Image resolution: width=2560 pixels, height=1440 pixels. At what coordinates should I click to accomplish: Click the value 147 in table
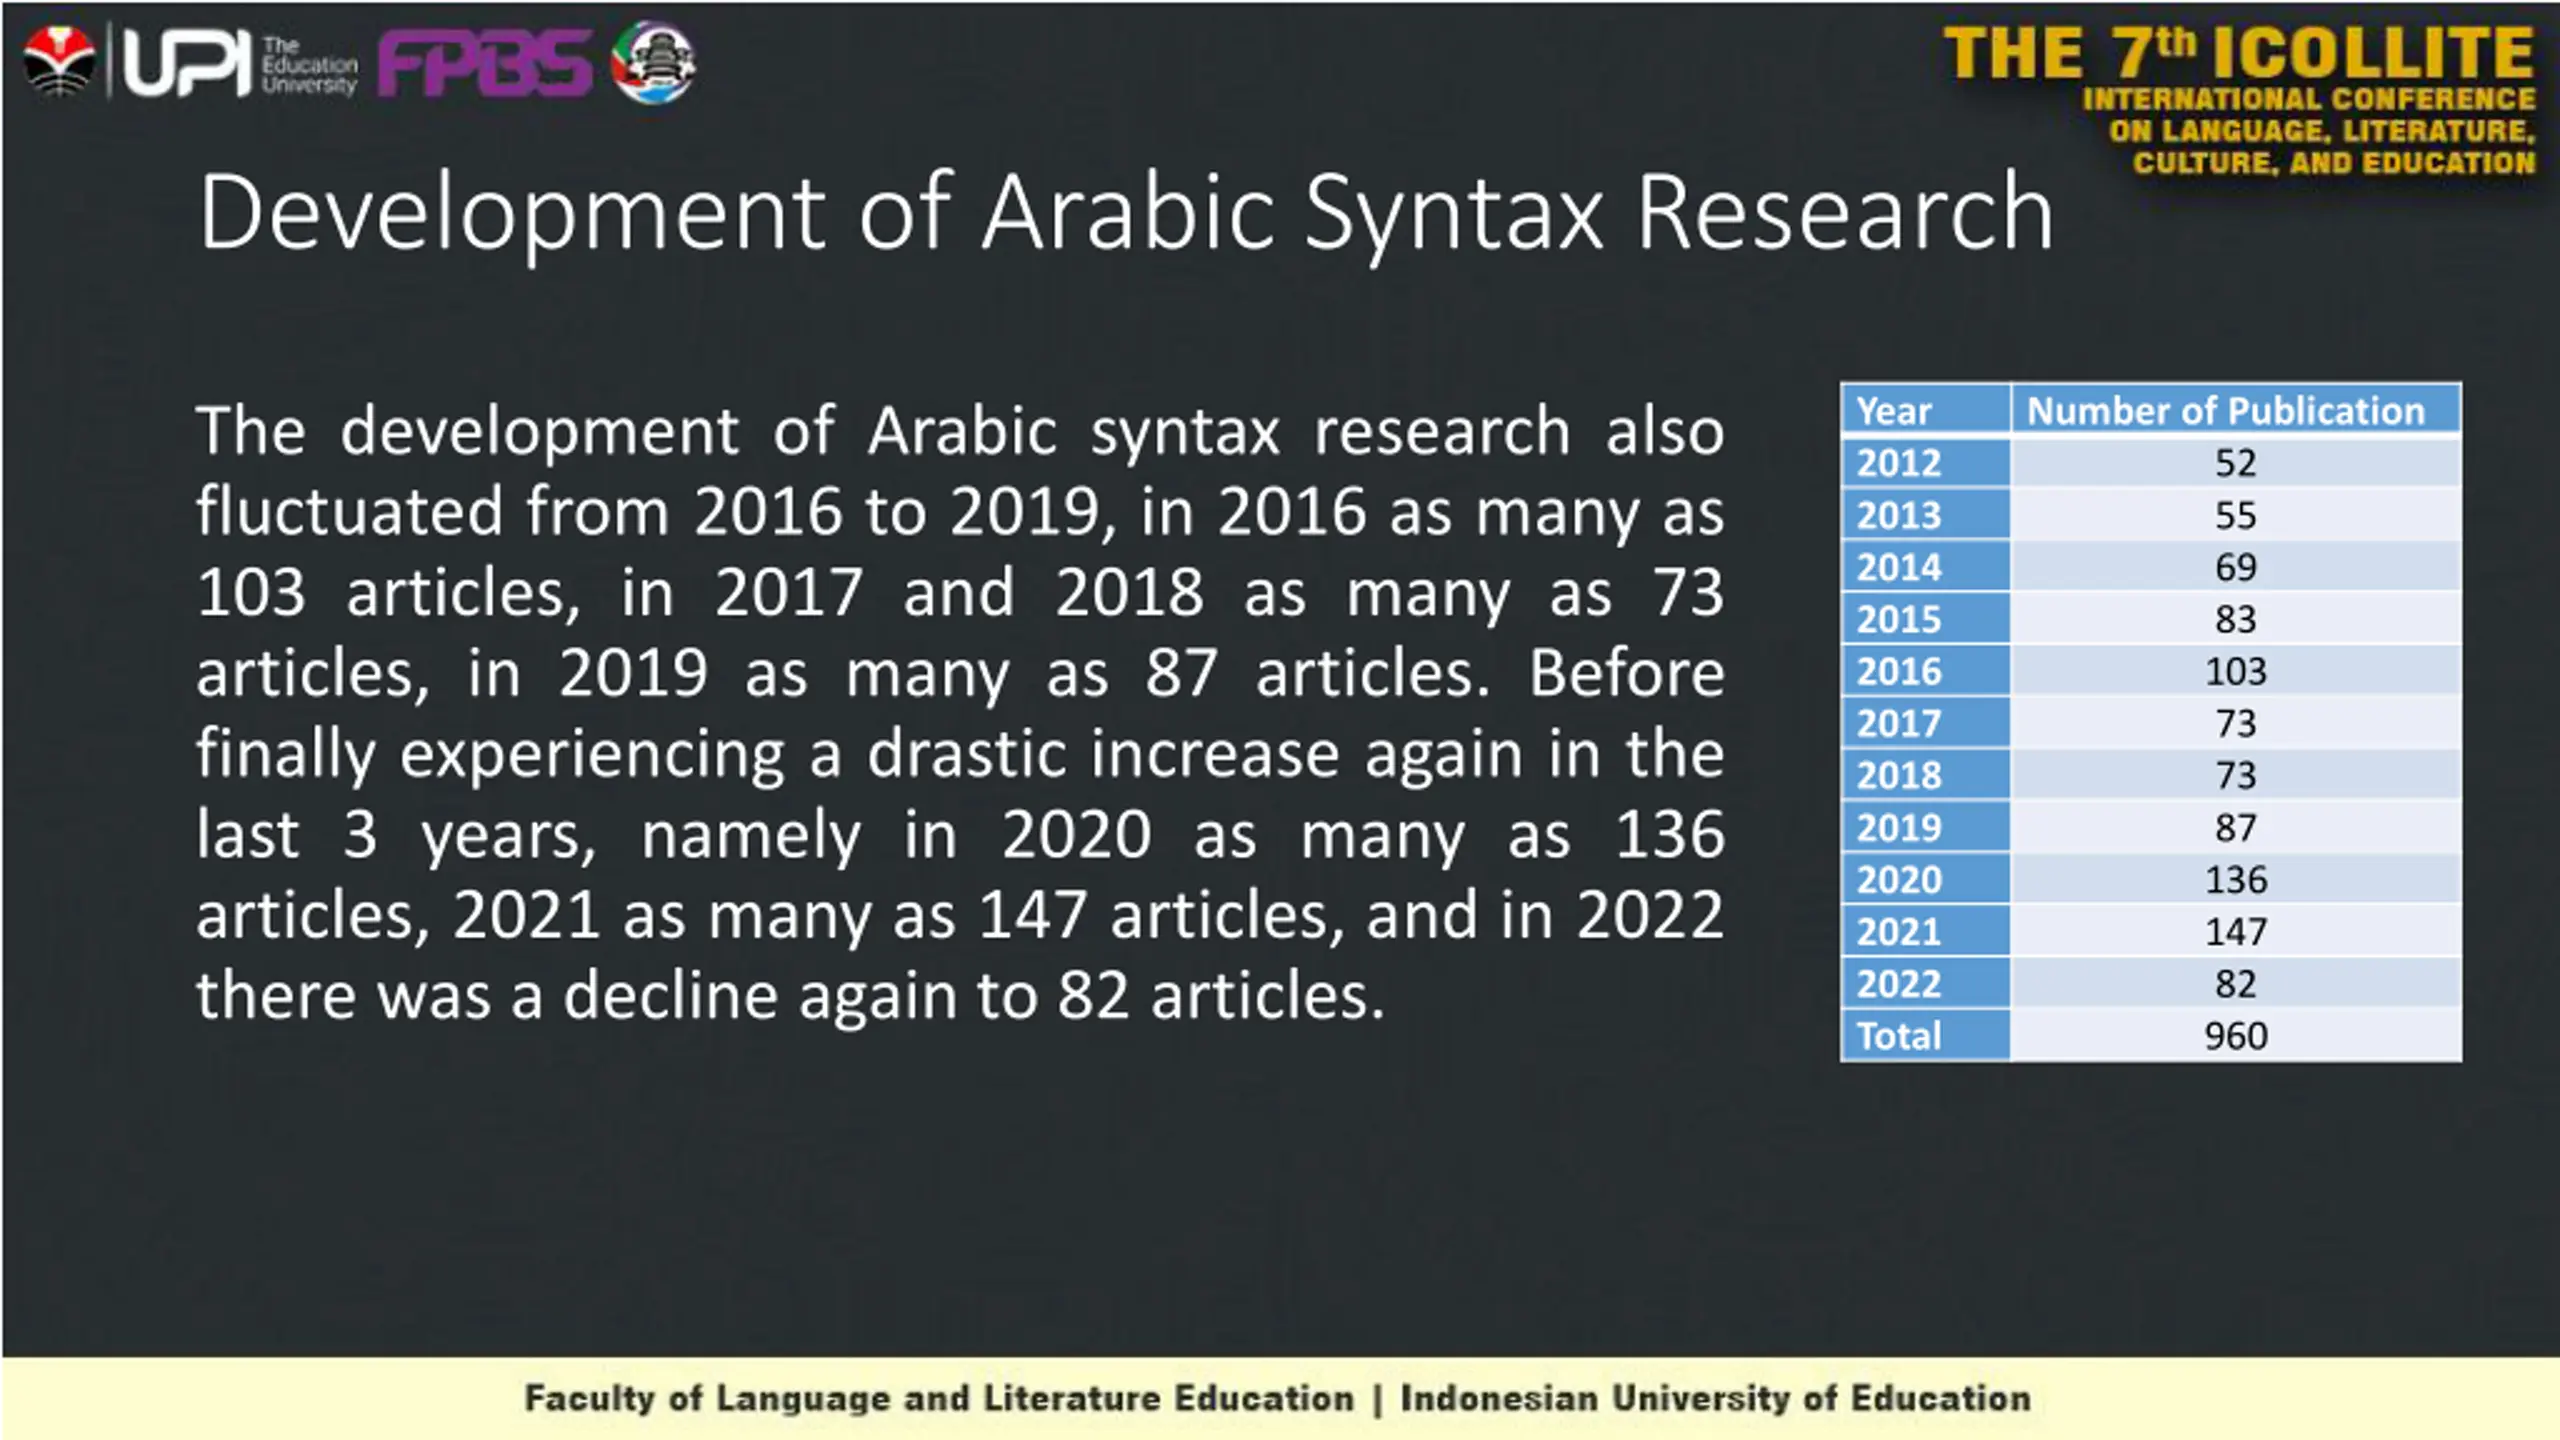coord(2235,932)
